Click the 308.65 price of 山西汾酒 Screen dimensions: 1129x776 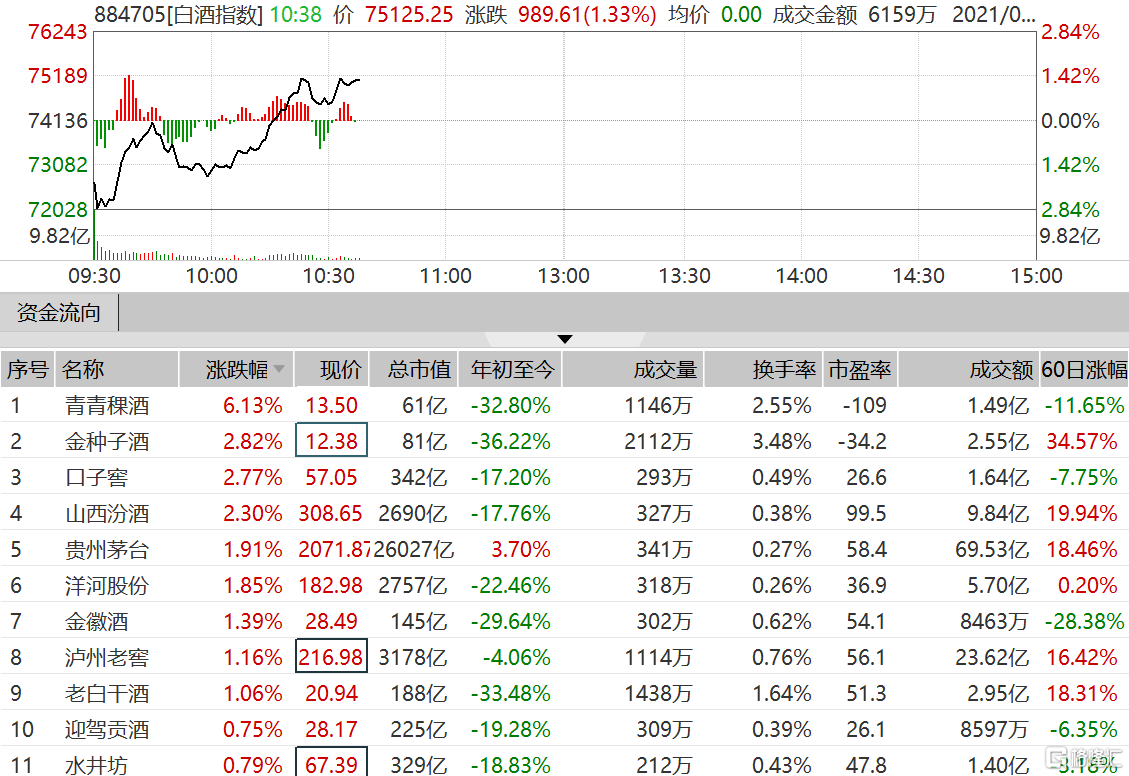click(x=330, y=513)
